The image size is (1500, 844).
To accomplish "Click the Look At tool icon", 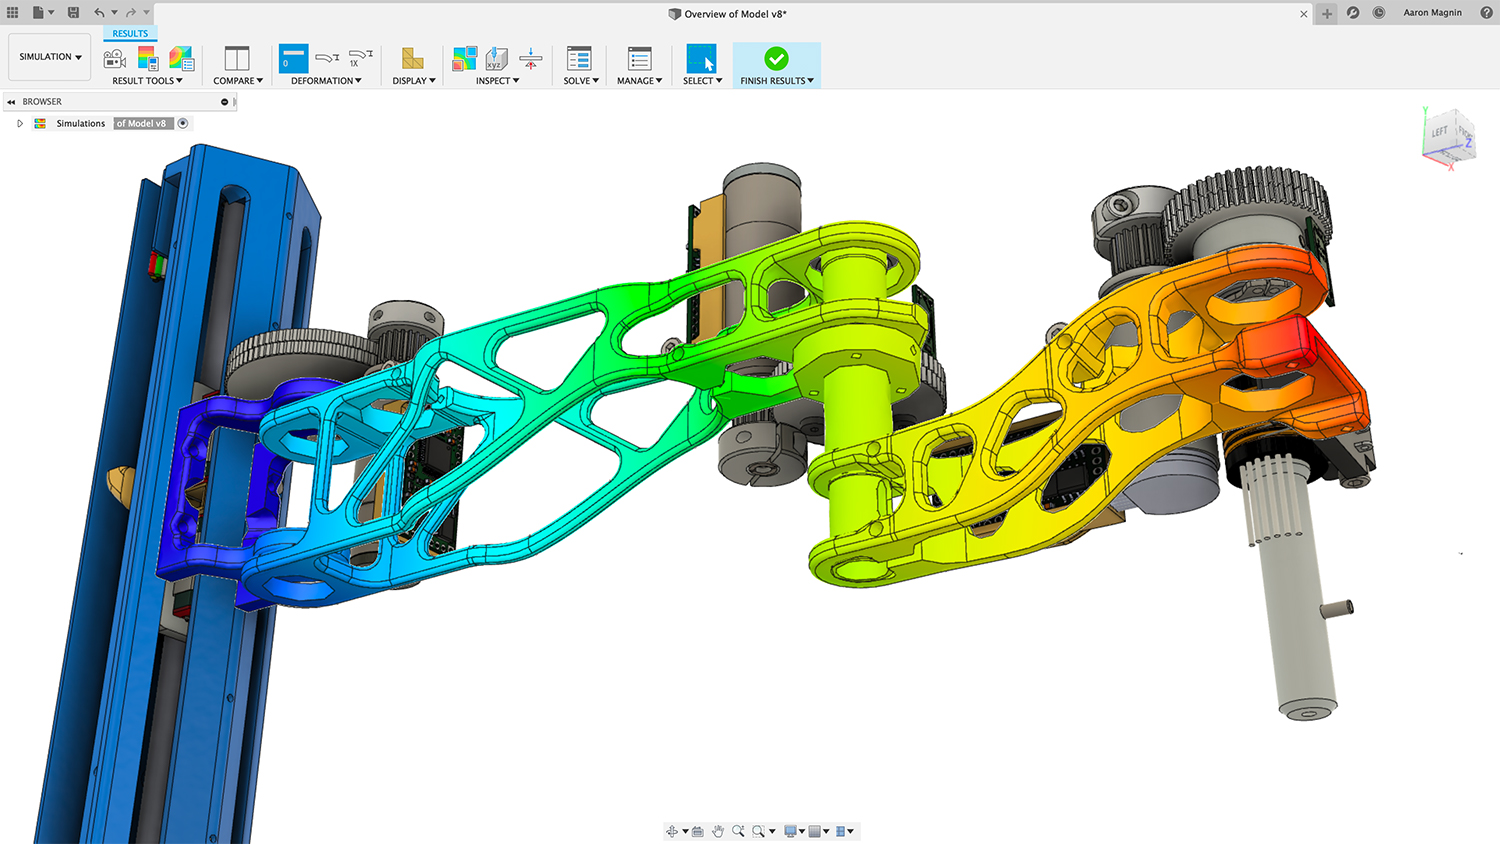I will 698,831.
